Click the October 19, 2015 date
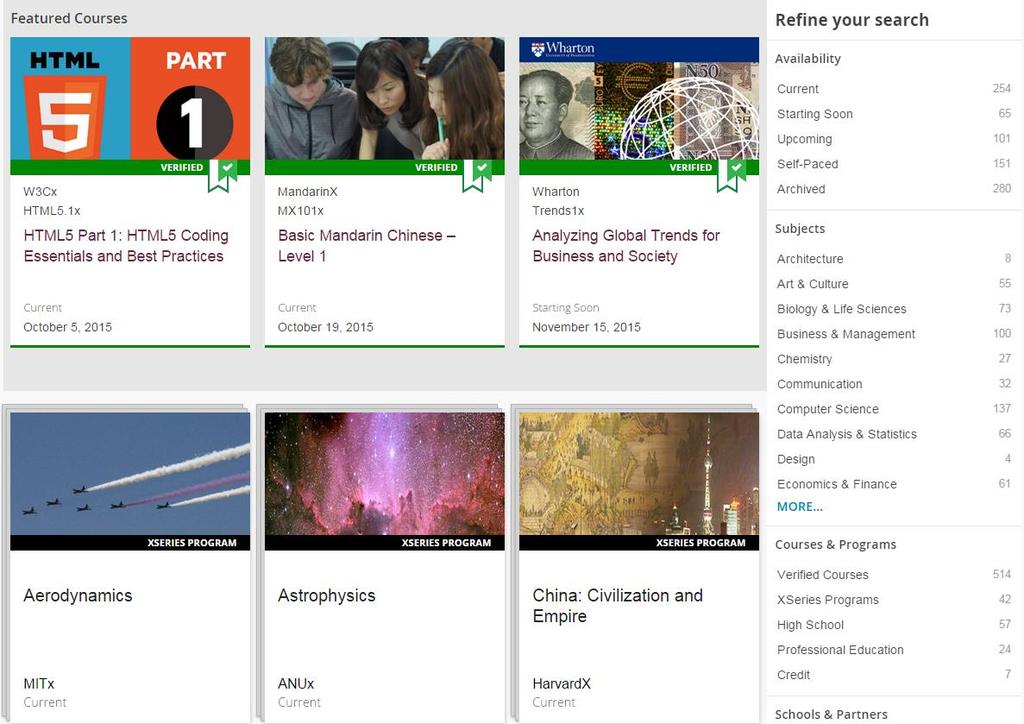 [325, 327]
